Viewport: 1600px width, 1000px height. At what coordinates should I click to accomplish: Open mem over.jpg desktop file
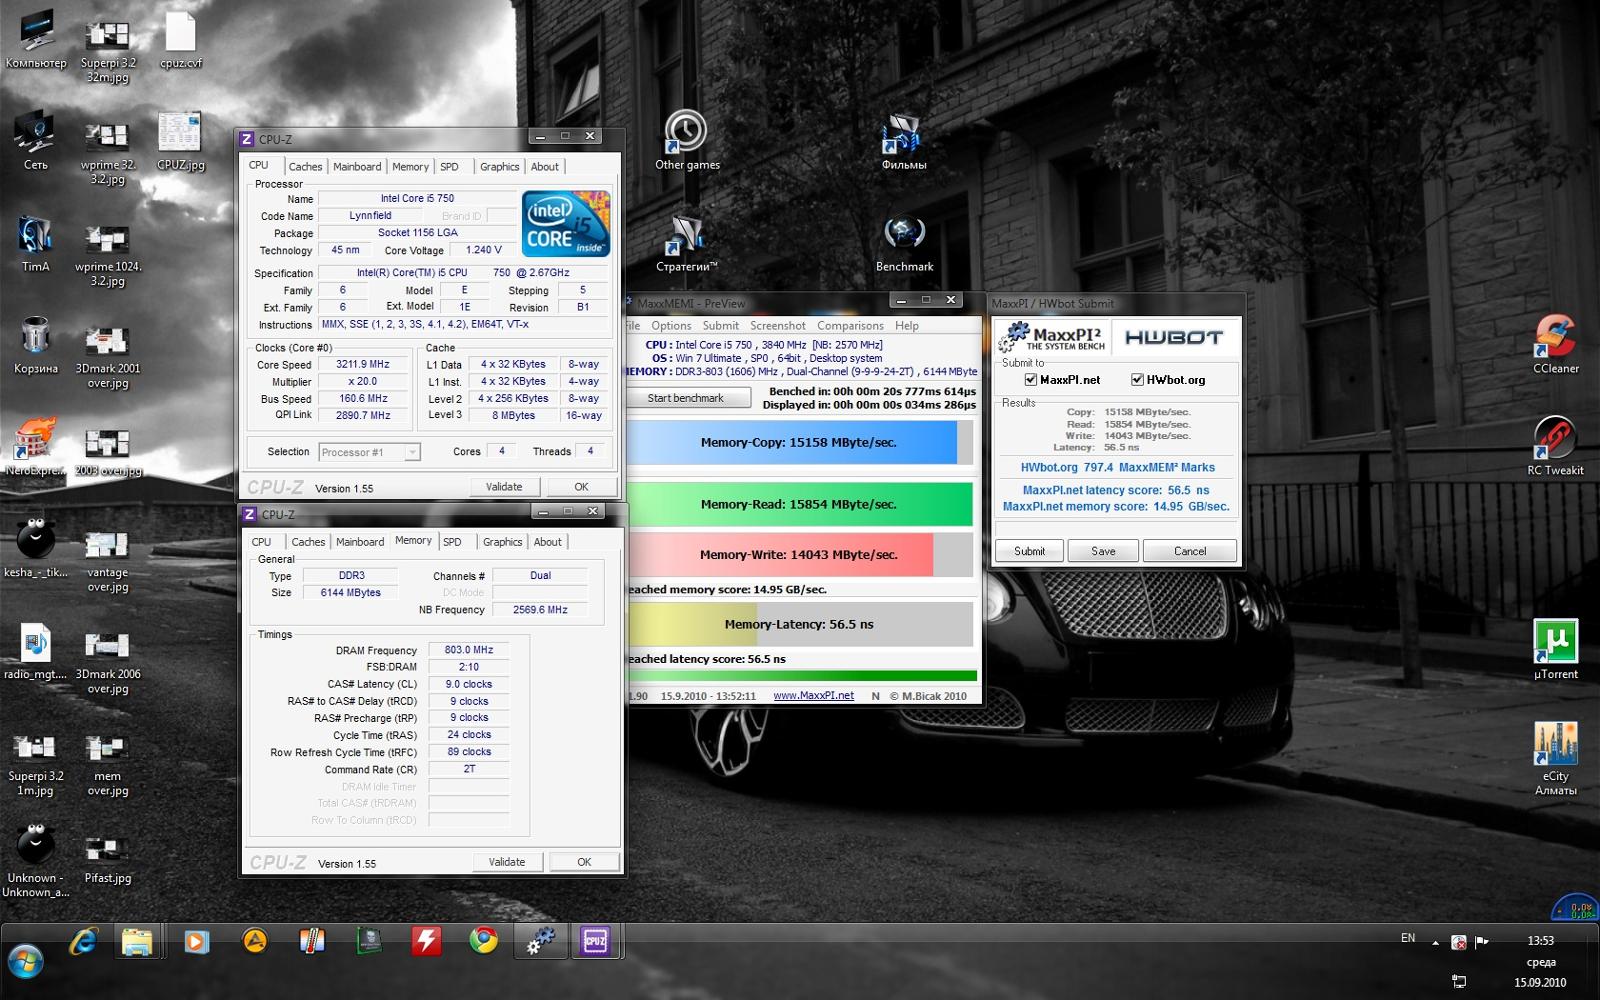coord(107,762)
